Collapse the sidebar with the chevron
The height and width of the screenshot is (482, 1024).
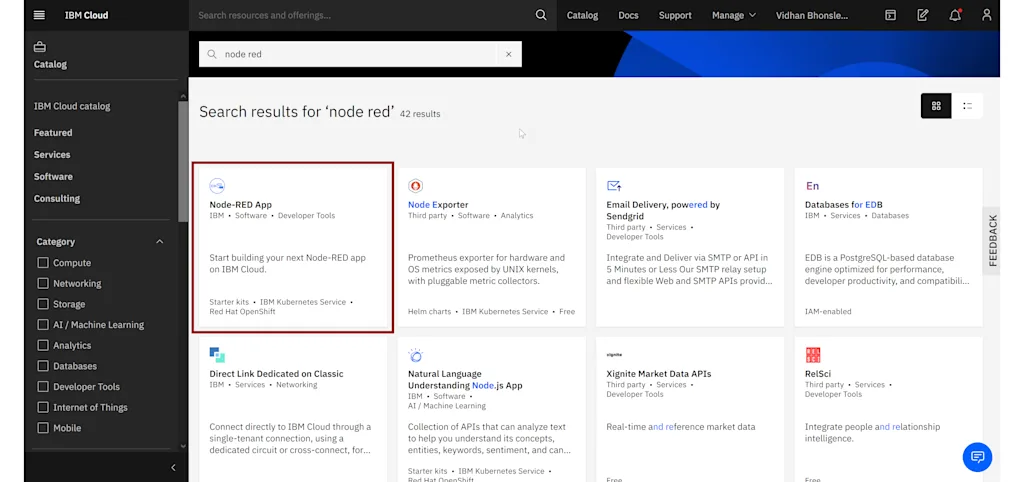tap(173, 467)
